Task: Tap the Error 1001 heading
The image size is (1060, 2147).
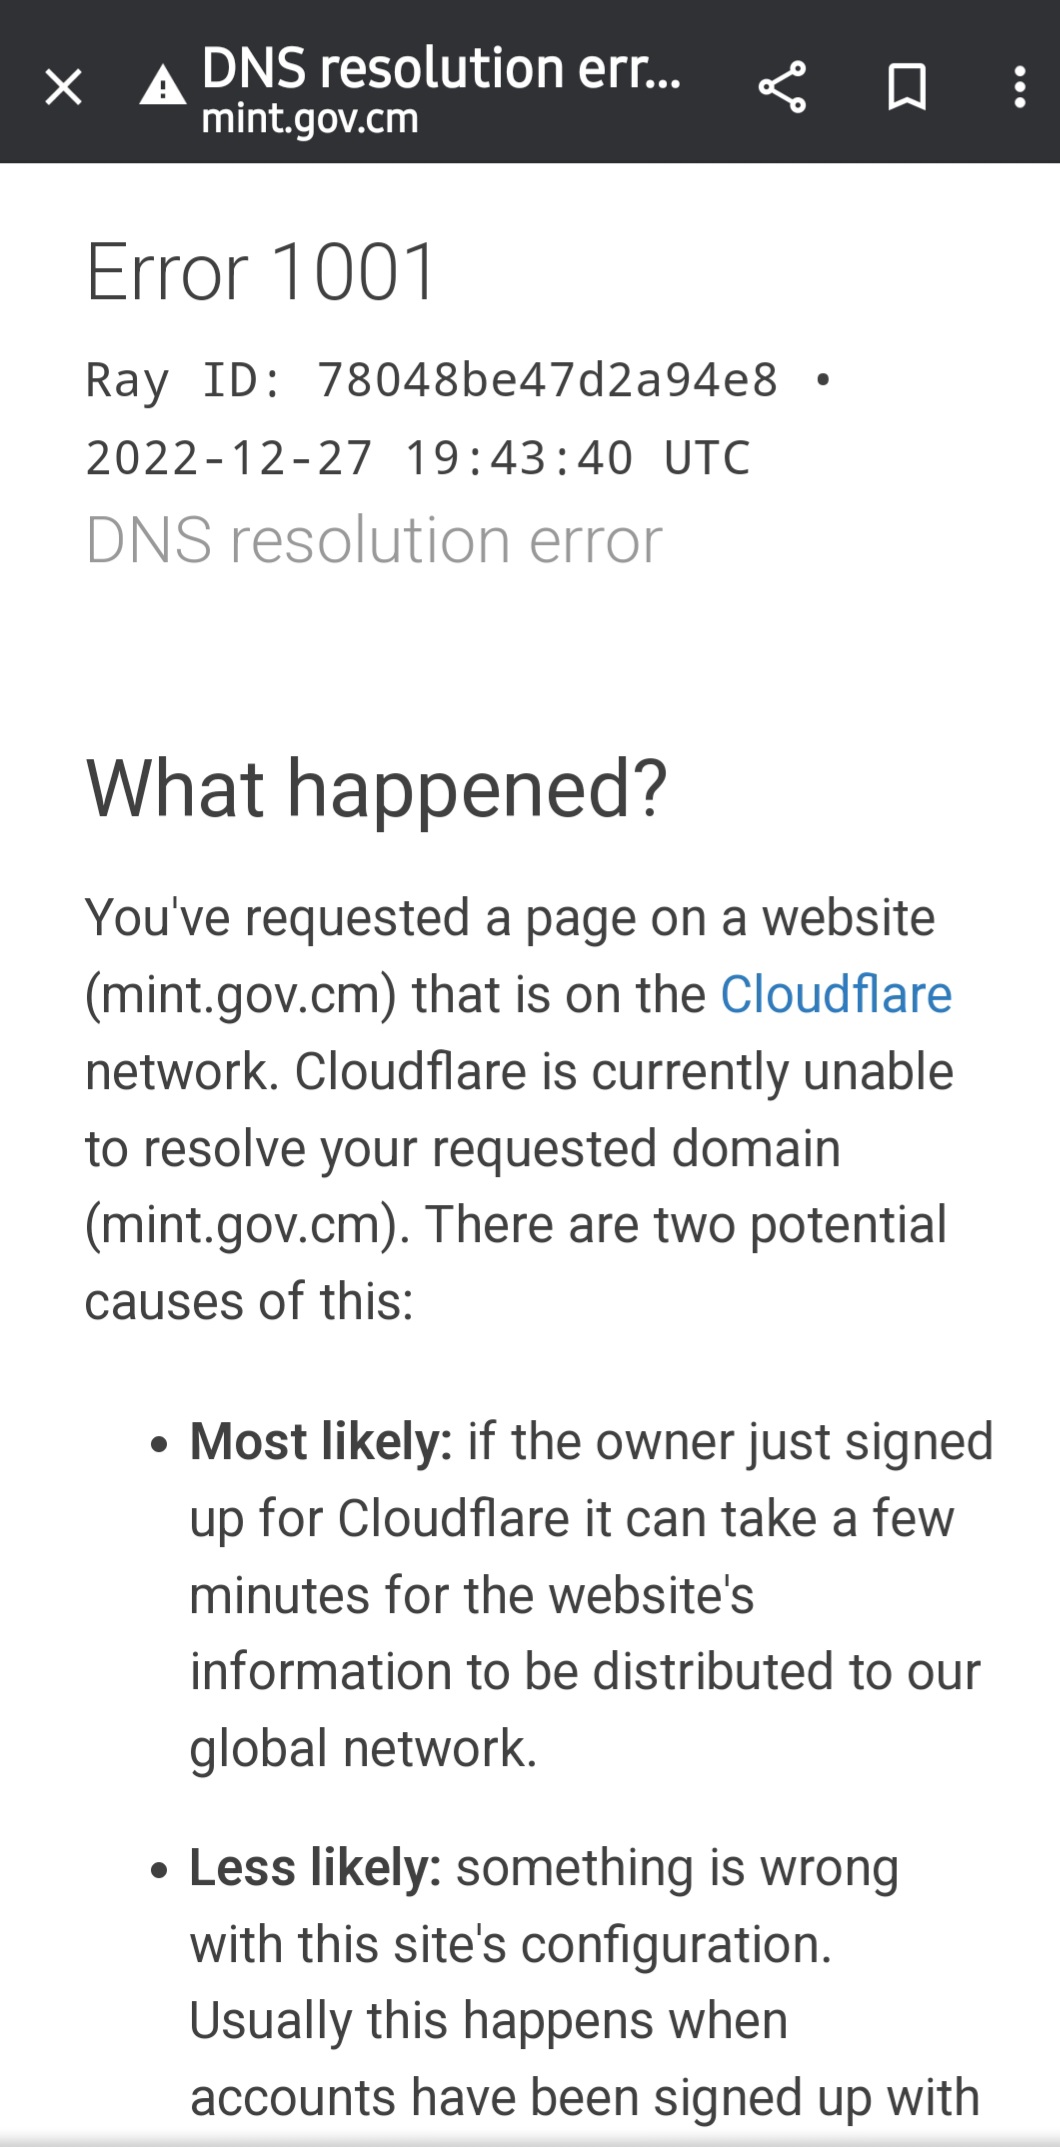Action: 262,272
